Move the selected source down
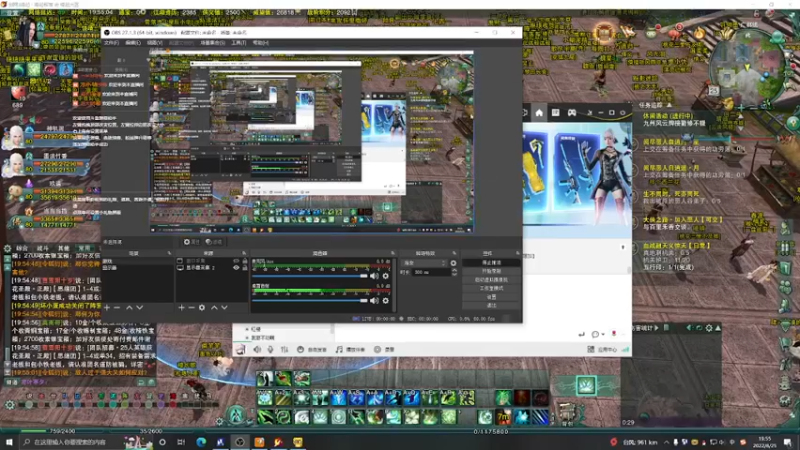This screenshot has height=450, width=800. point(224,308)
